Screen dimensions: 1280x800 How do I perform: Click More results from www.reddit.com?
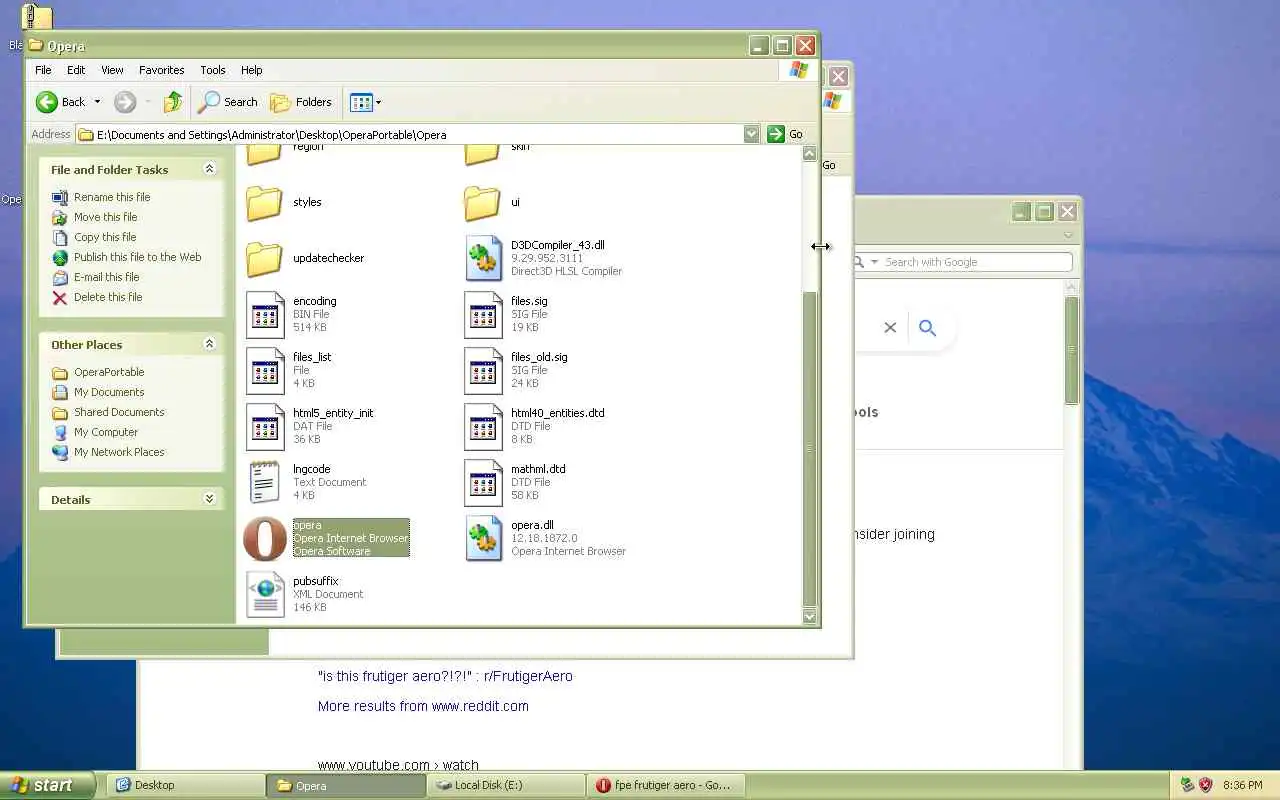pos(423,706)
